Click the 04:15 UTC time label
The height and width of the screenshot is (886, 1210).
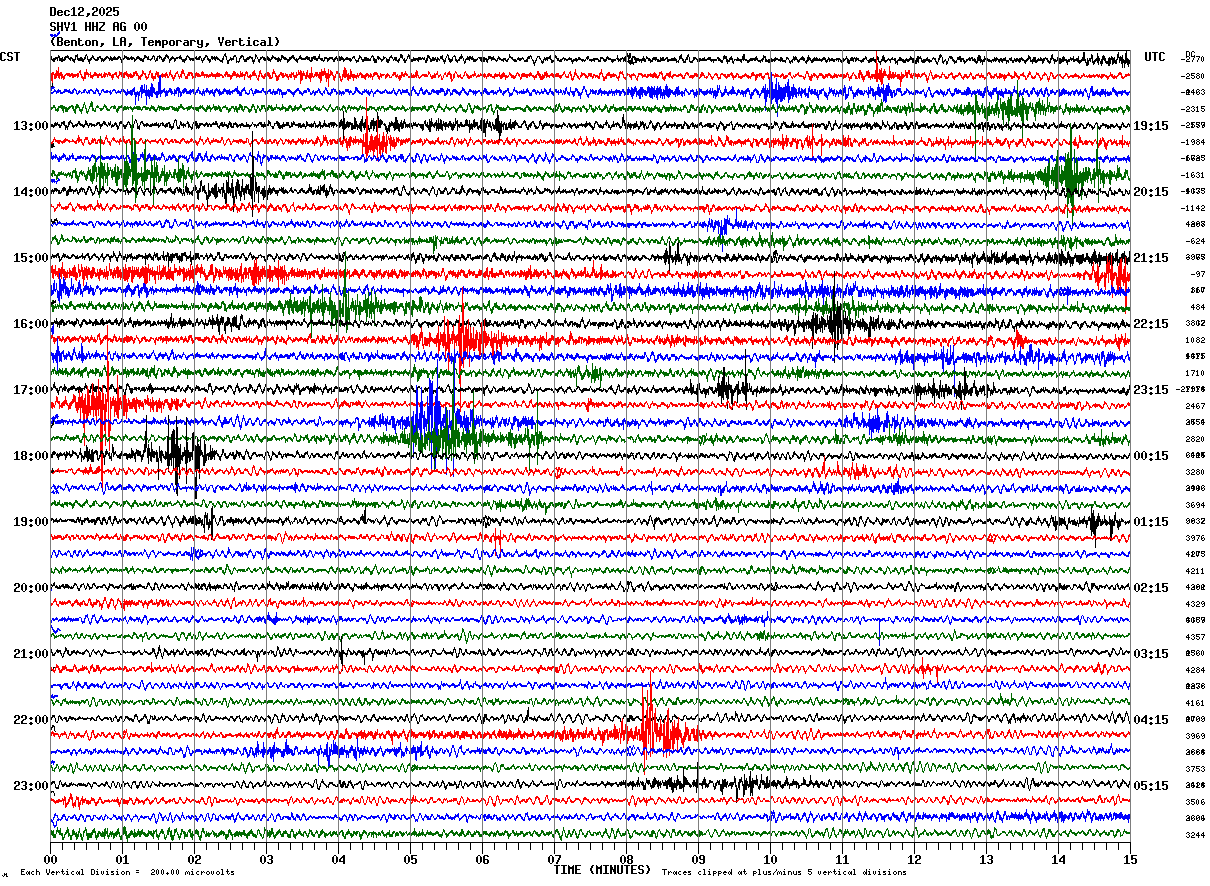click(x=1151, y=720)
